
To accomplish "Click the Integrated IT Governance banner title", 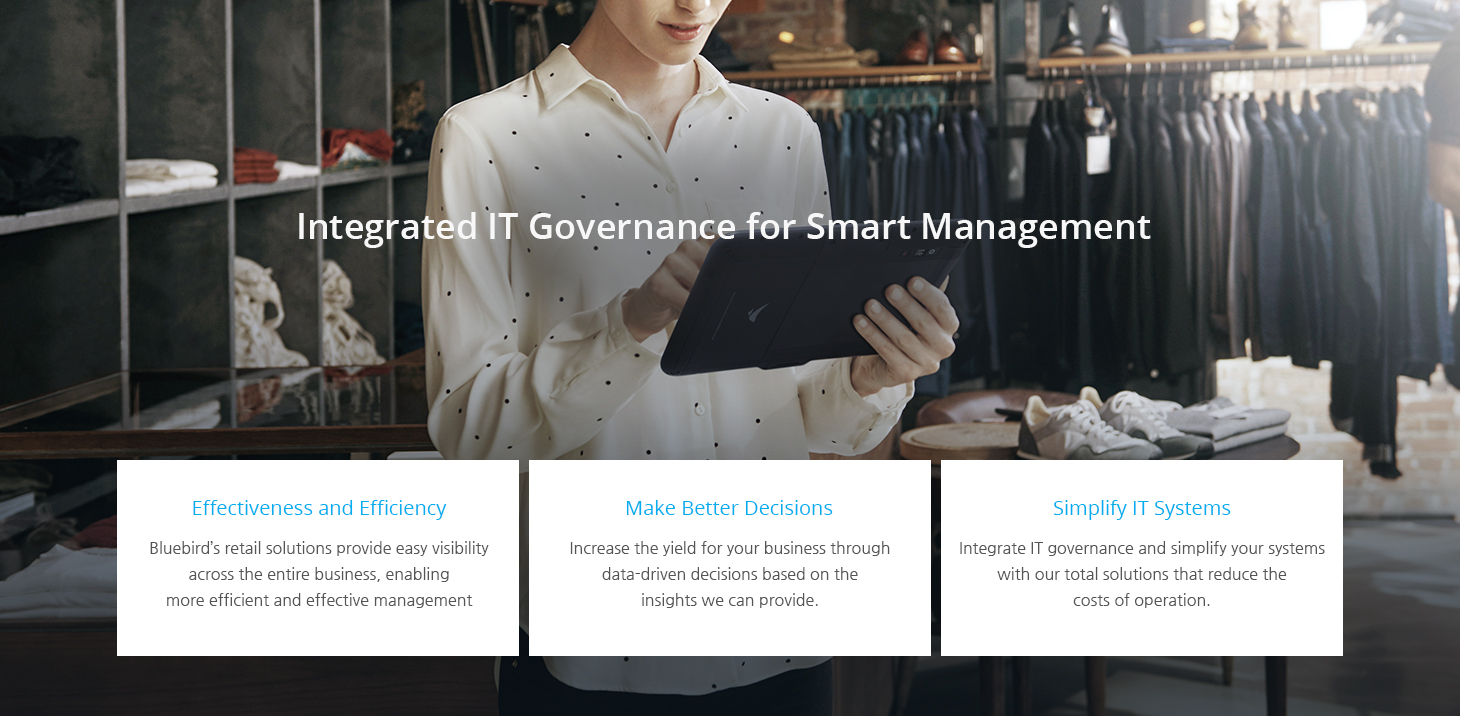I will [x=724, y=227].
